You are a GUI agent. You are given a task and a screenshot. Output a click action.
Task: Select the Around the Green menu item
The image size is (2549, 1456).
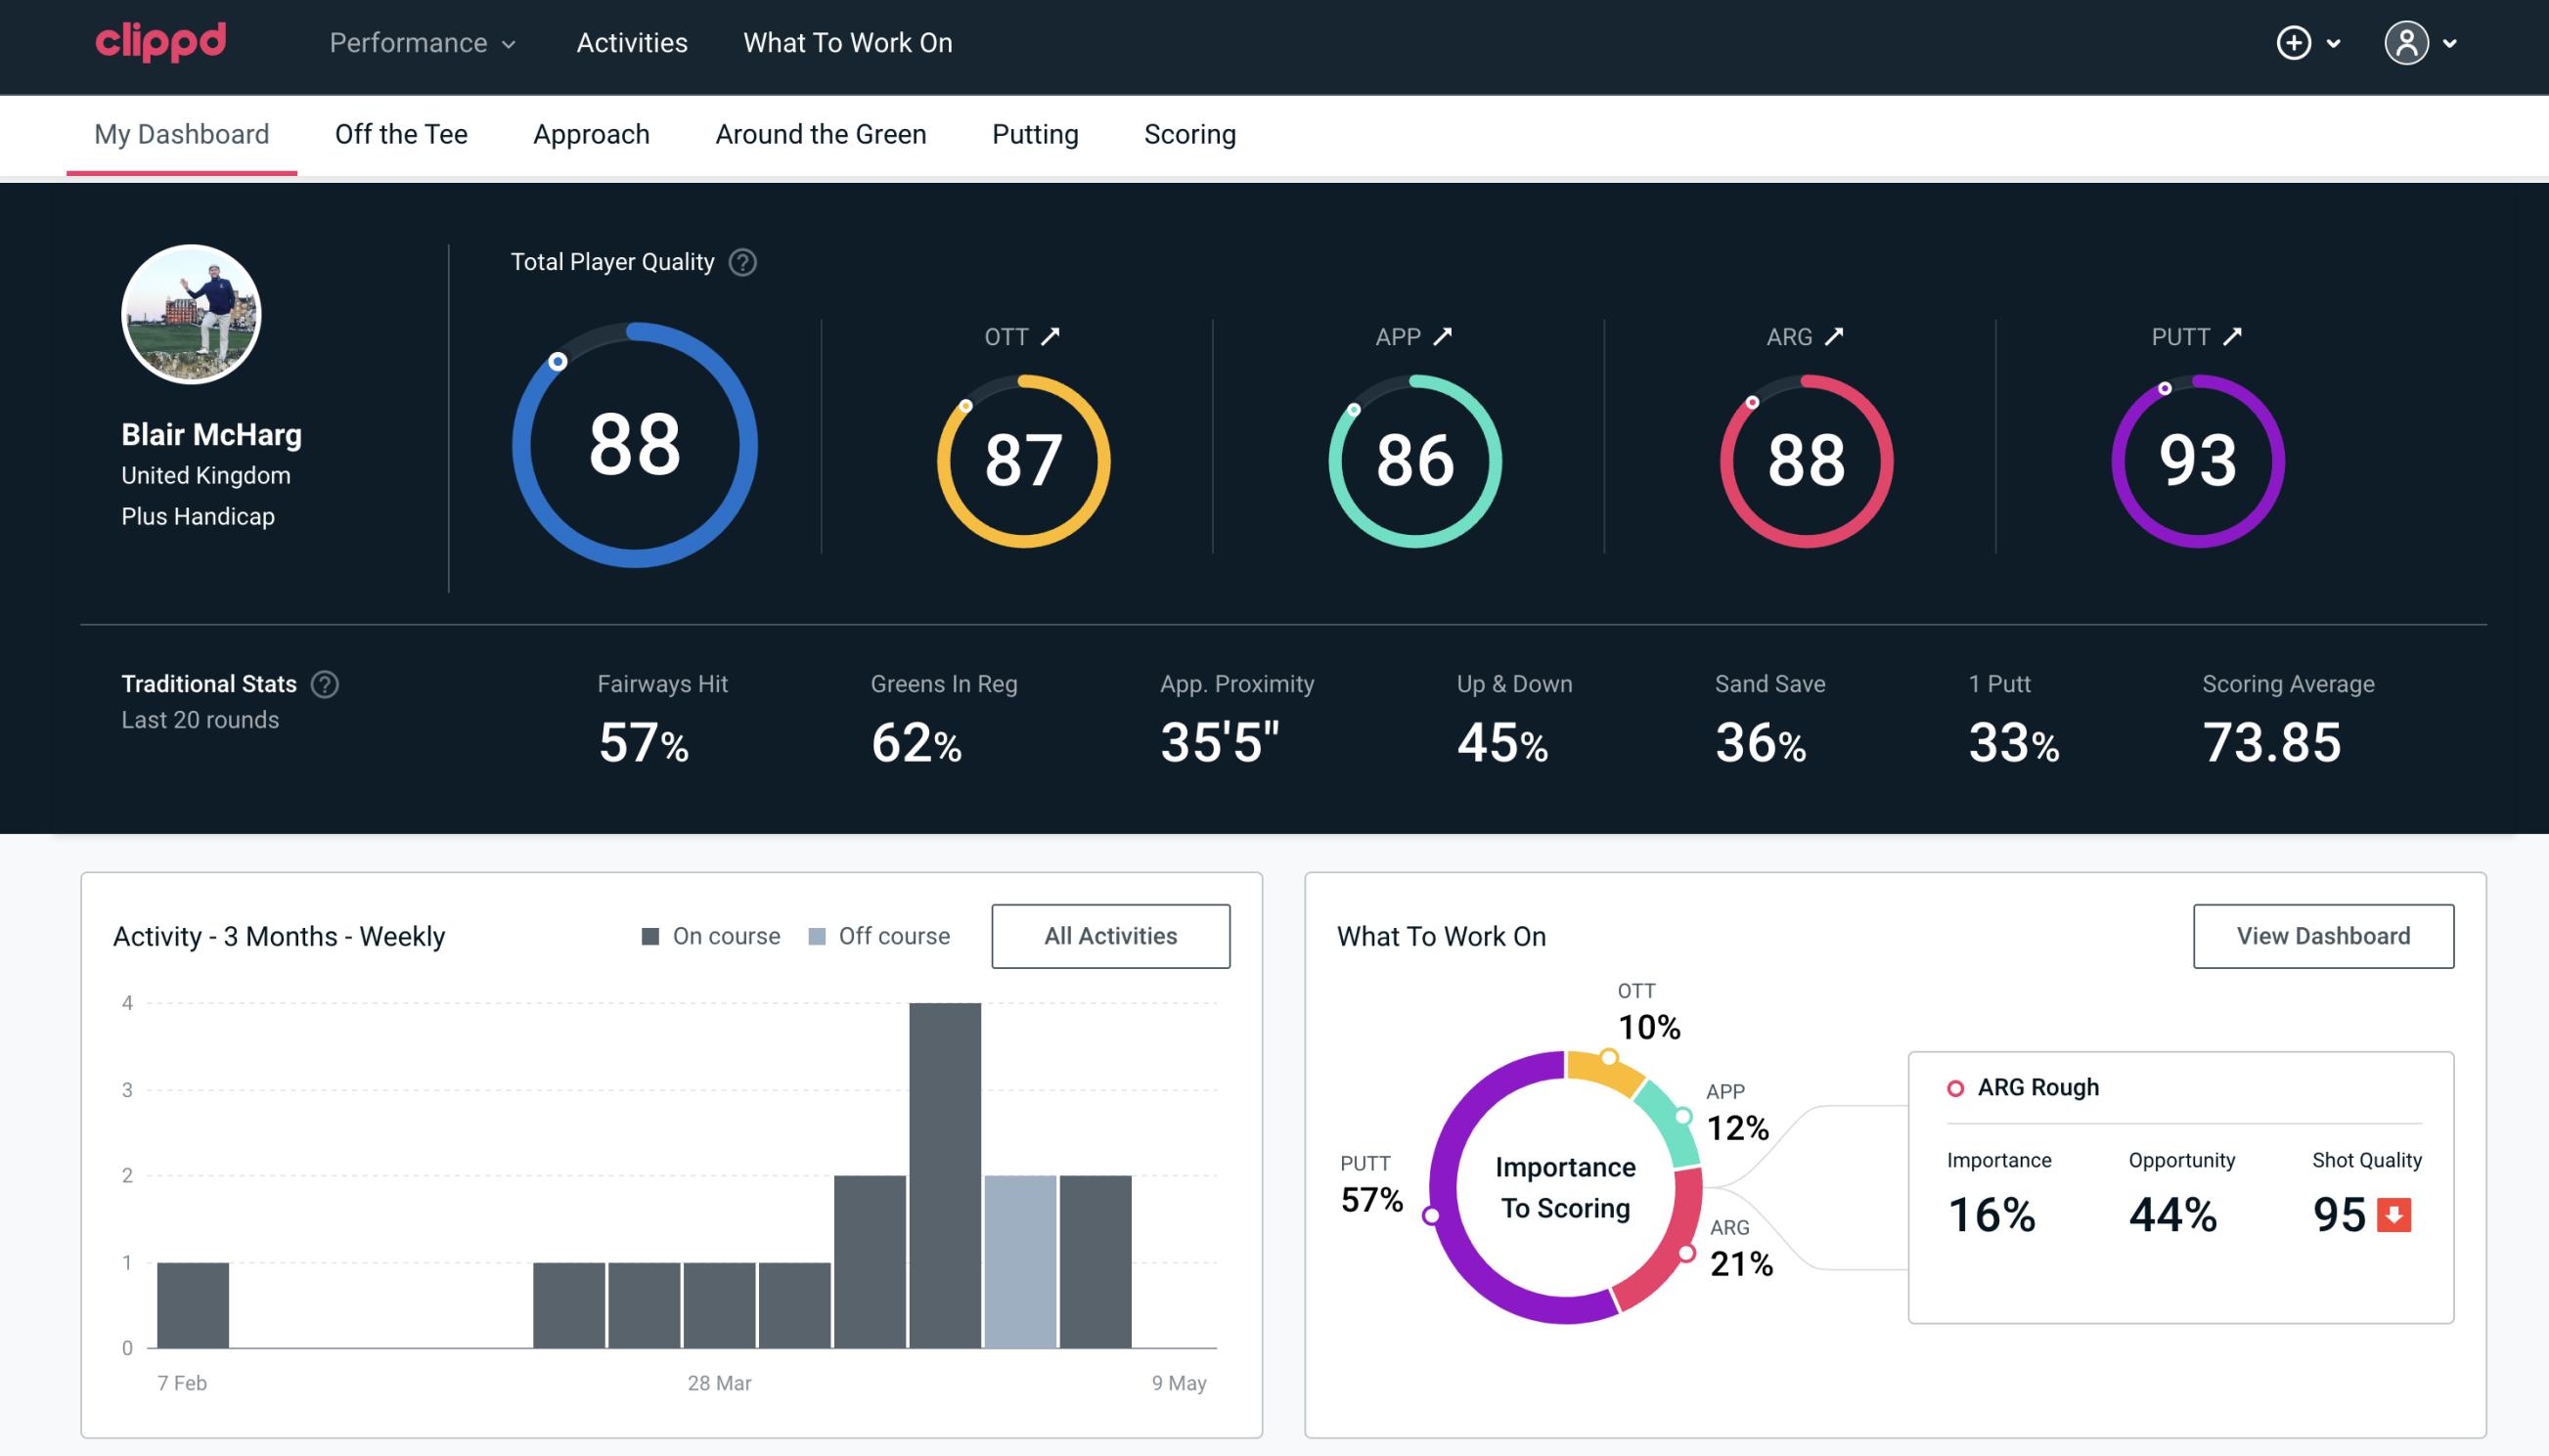tap(820, 133)
